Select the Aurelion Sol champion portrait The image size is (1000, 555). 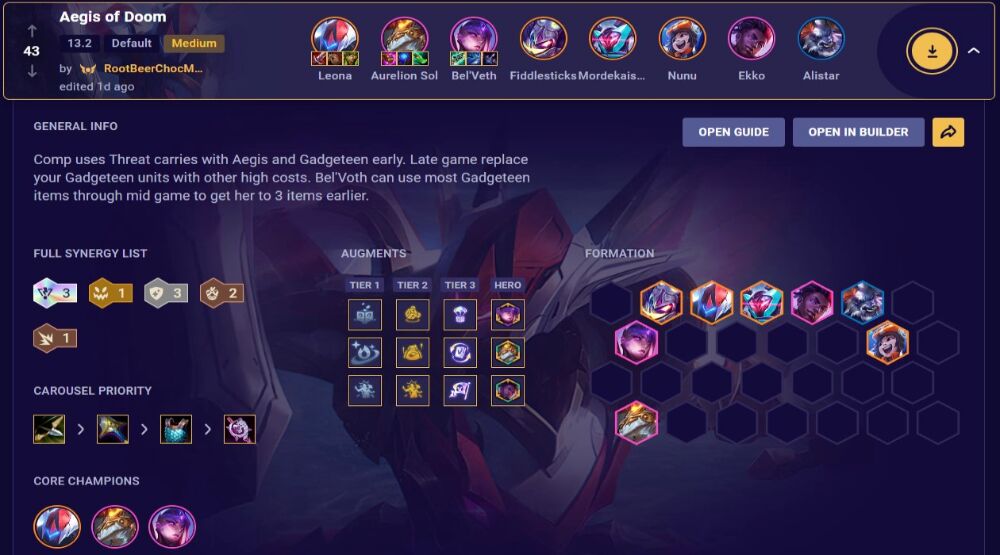(404, 40)
